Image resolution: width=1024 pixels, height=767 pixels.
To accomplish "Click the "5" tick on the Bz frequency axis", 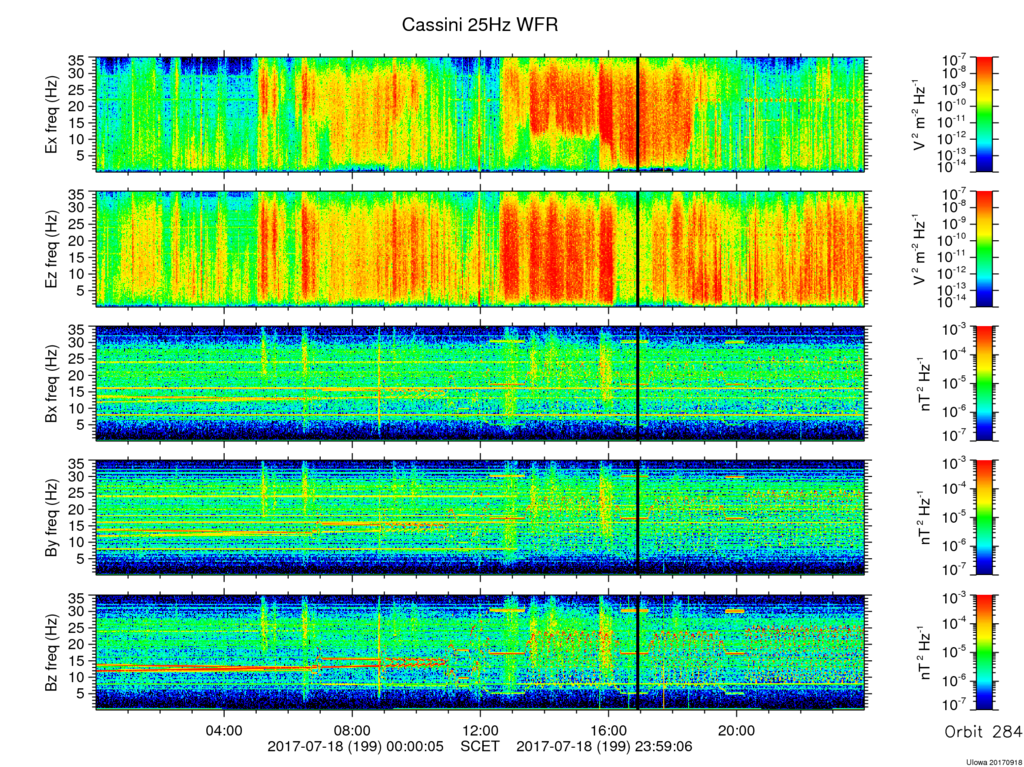I will tap(82, 694).
